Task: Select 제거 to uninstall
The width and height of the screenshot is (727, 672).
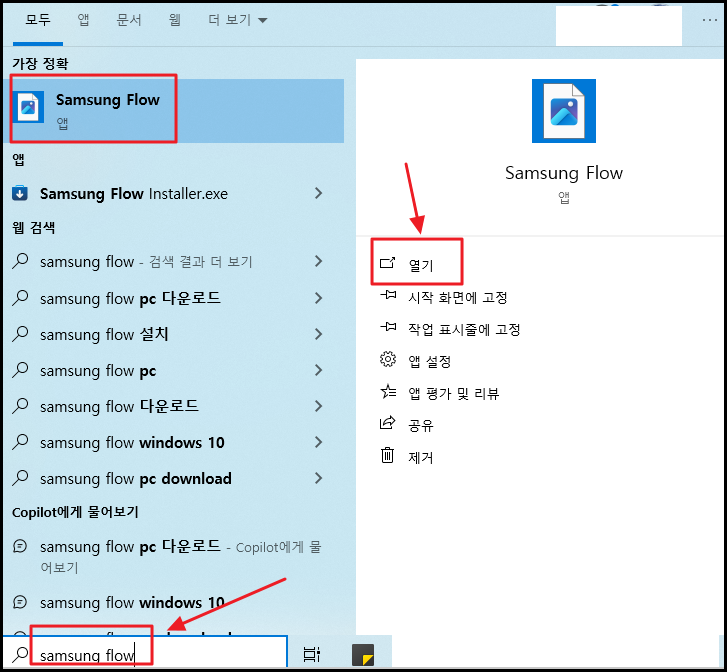Action: coord(421,457)
